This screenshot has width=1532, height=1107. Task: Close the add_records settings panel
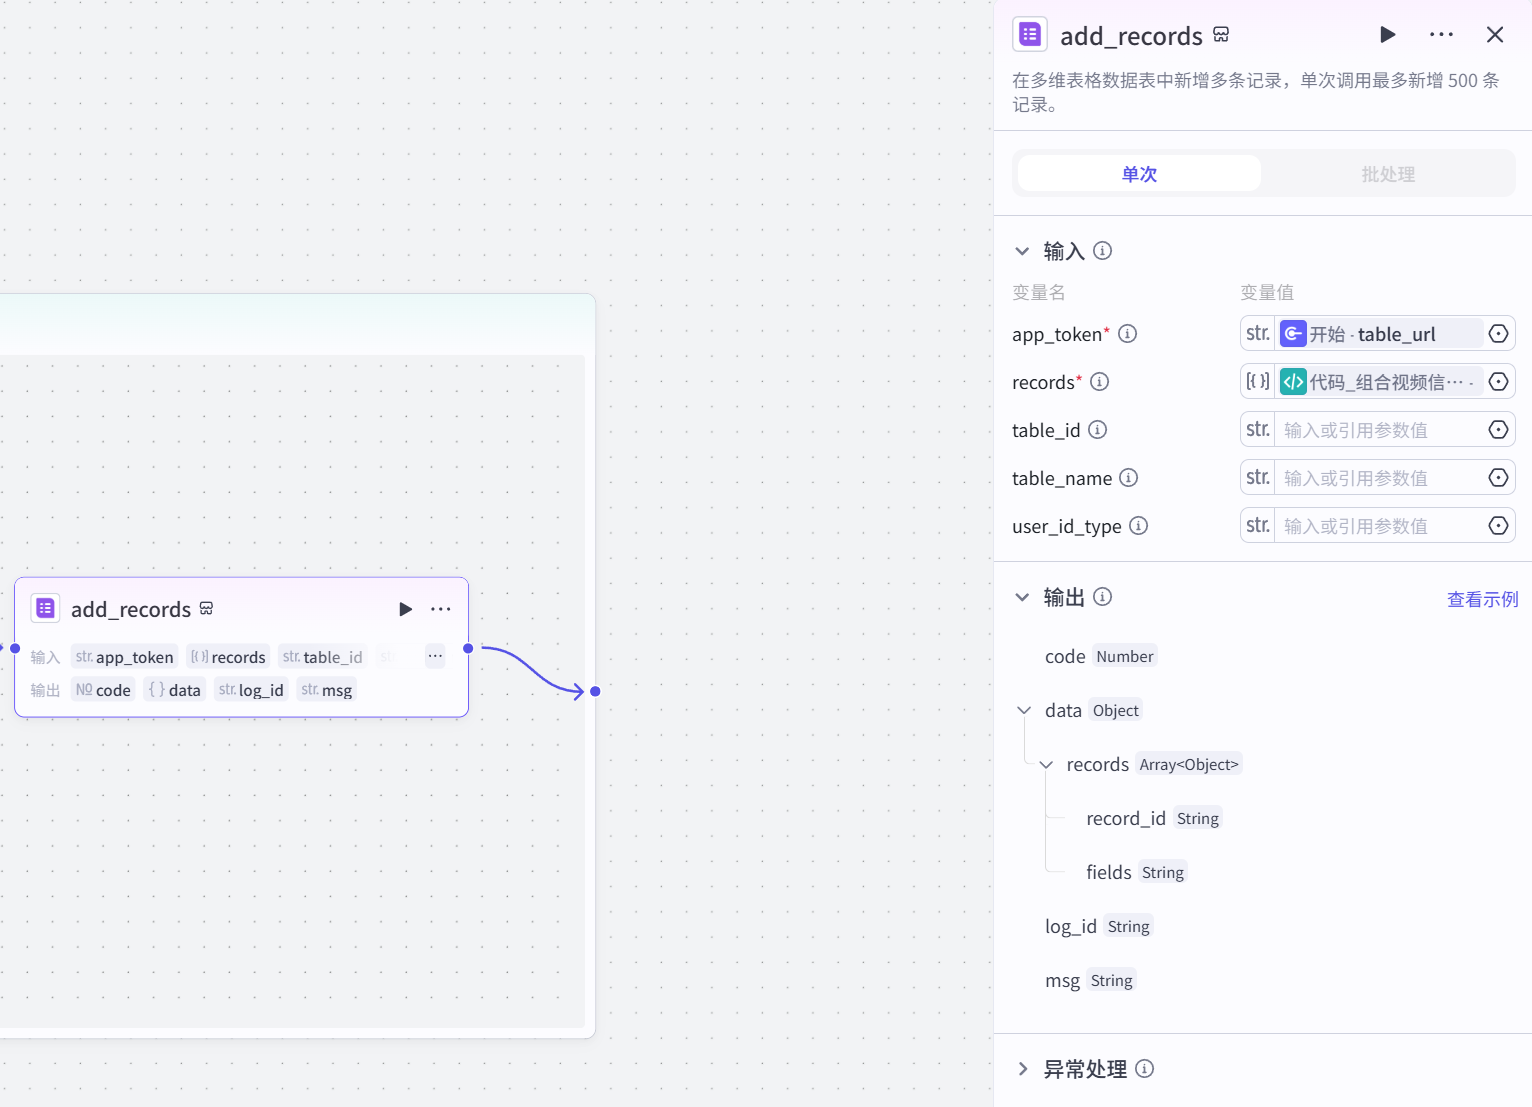coord(1495,35)
